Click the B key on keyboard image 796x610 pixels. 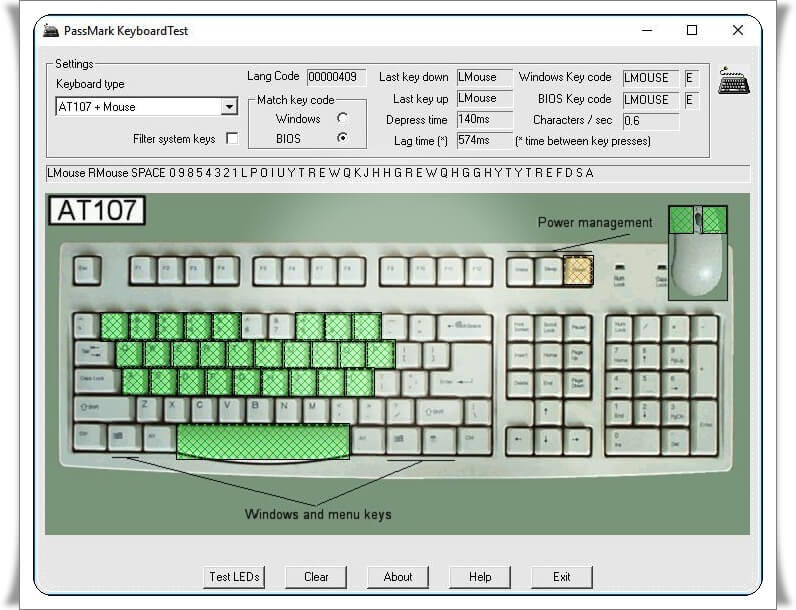click(258, 409)
